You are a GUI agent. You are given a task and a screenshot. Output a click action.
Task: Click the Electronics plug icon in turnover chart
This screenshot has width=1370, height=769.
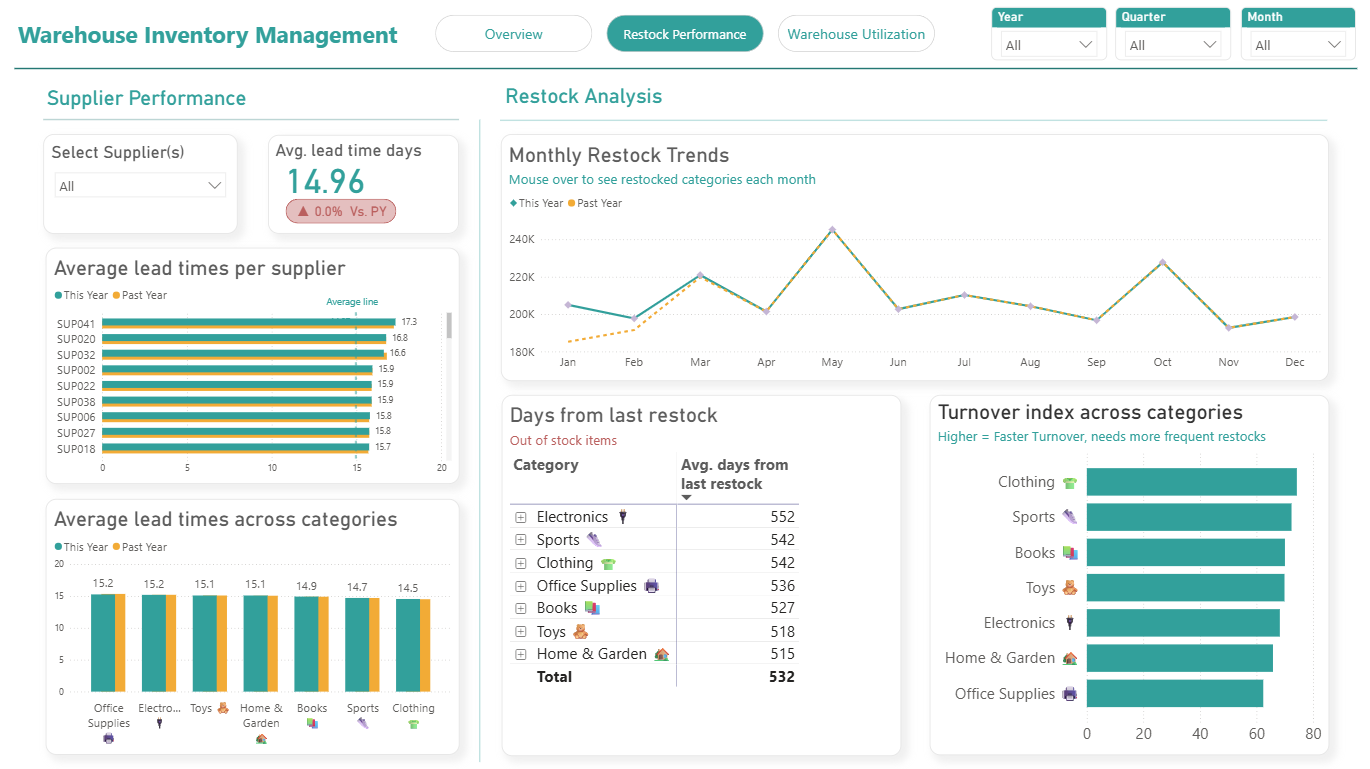click(1070, 623)
